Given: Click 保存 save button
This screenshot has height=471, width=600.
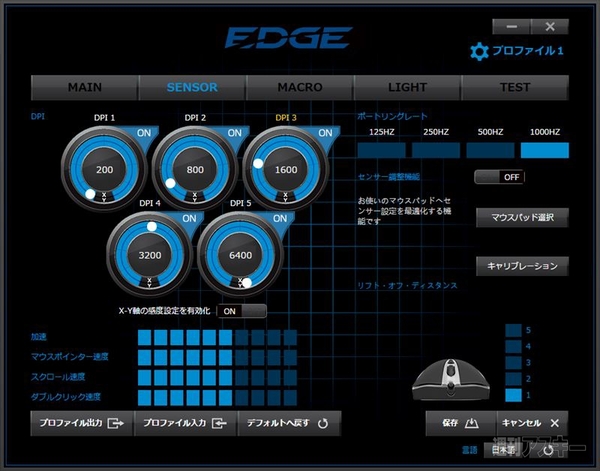Looking at the screenshot, I should (x=461, y=423).
